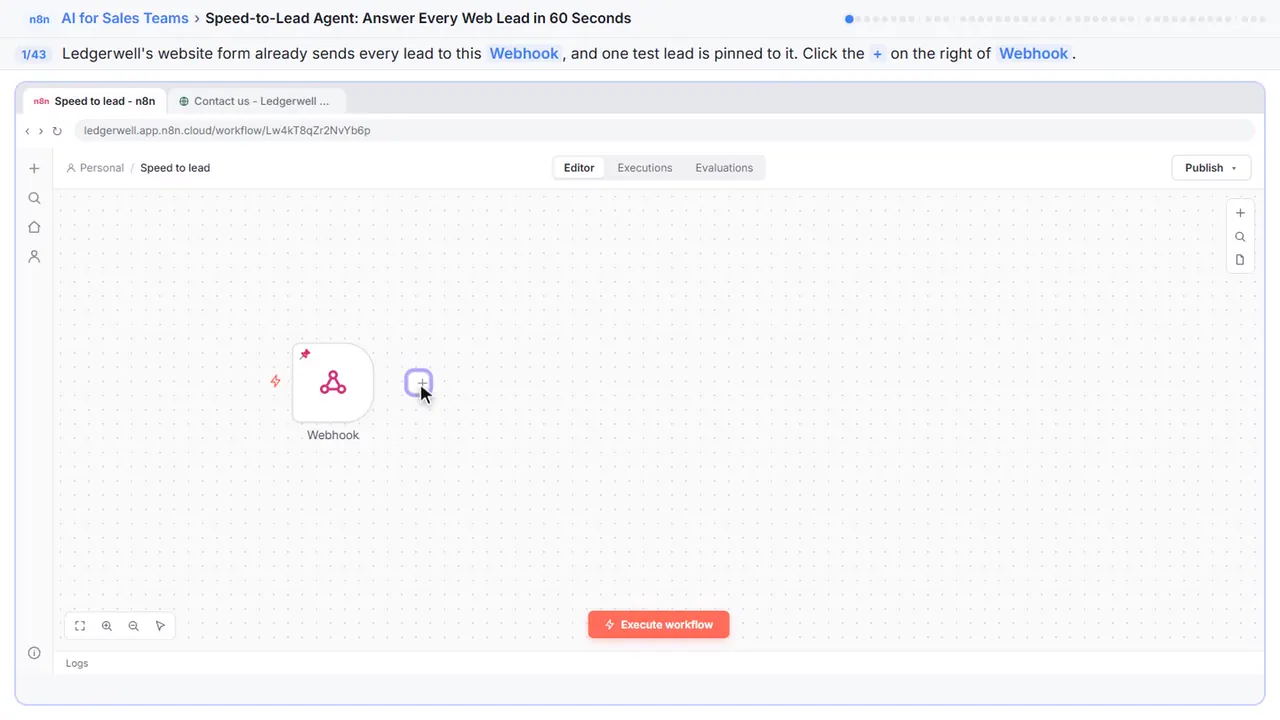
Task: Click the Speed-to-Lead Agent lesson title
Action: coord(418,18)
